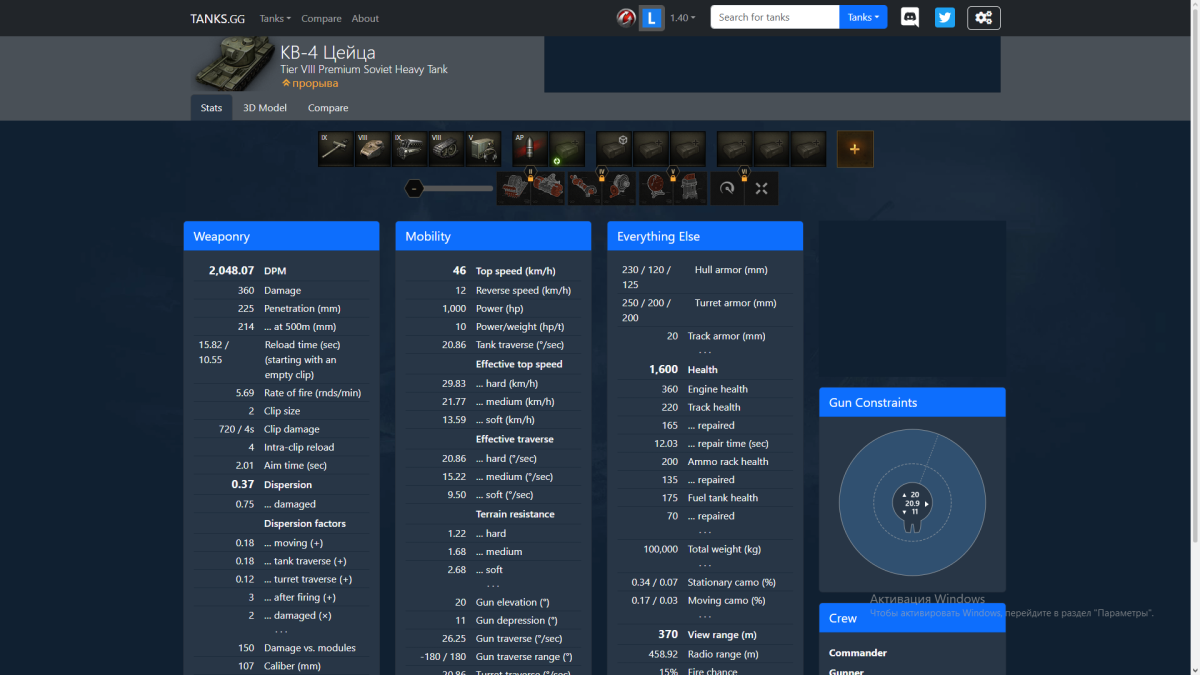Pick the level VI rotation arrow modification
This screenshot has height=675, width=1200.
click(727, 188)
